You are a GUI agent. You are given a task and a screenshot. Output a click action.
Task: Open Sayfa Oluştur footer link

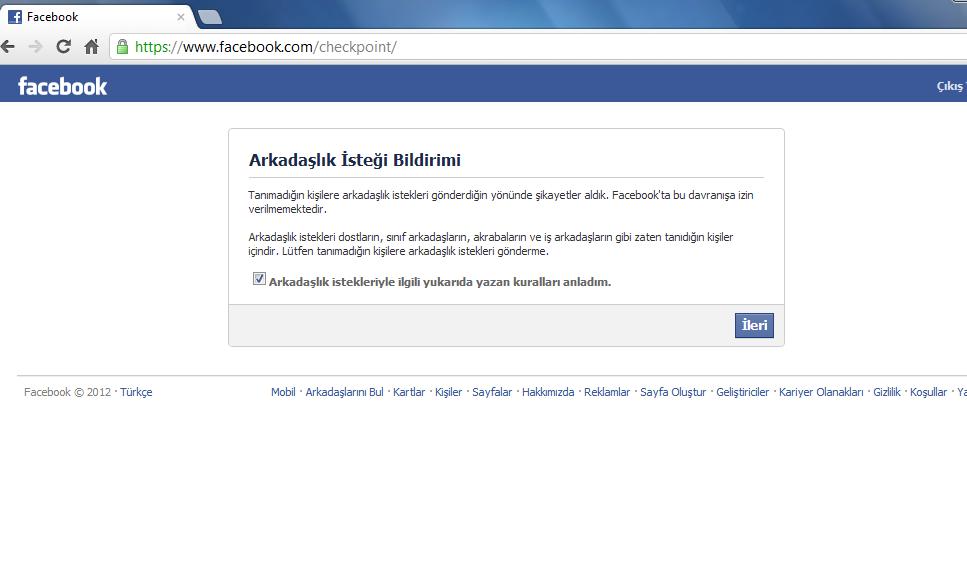click(x=673, y=392)
